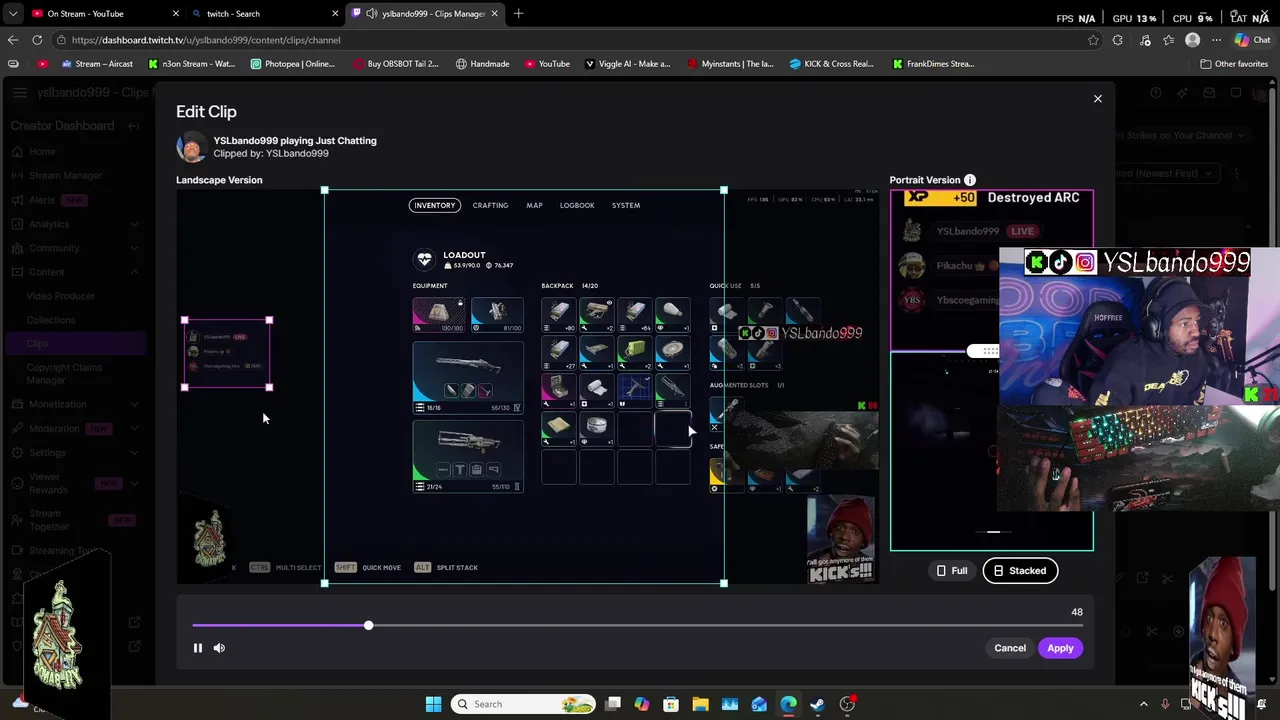The height and width of the screenshot is (720, 1280).
Task: Open File Explorer from the taskbar
Action: point(700,704)
